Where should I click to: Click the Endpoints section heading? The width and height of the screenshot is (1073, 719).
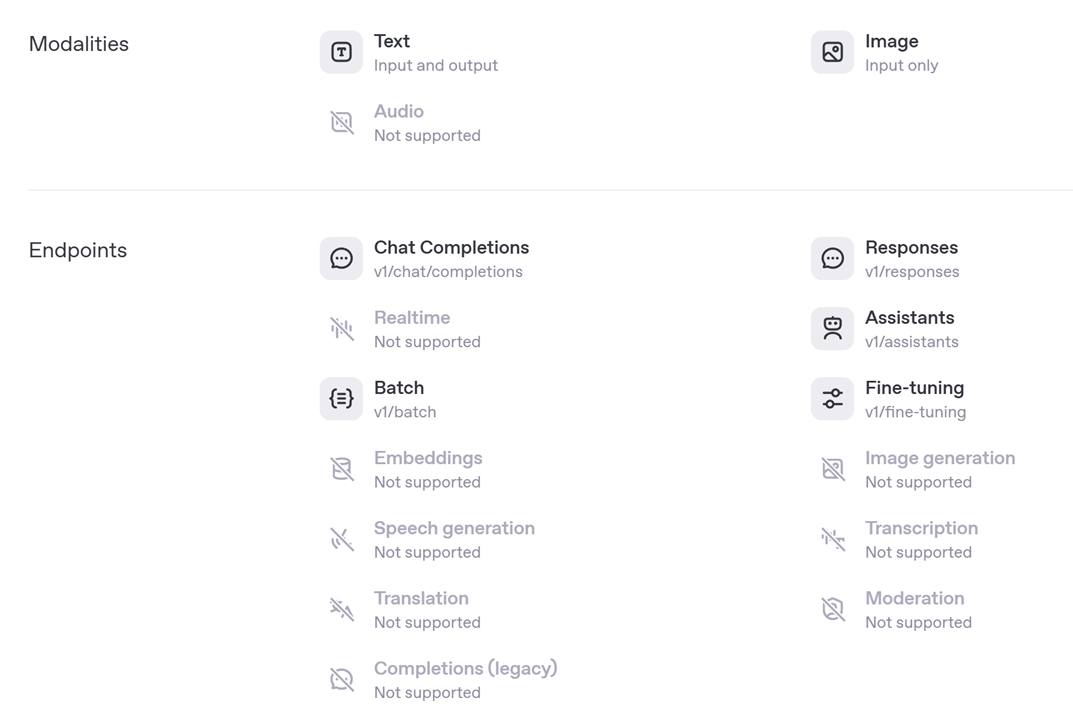tap(78, 250)
